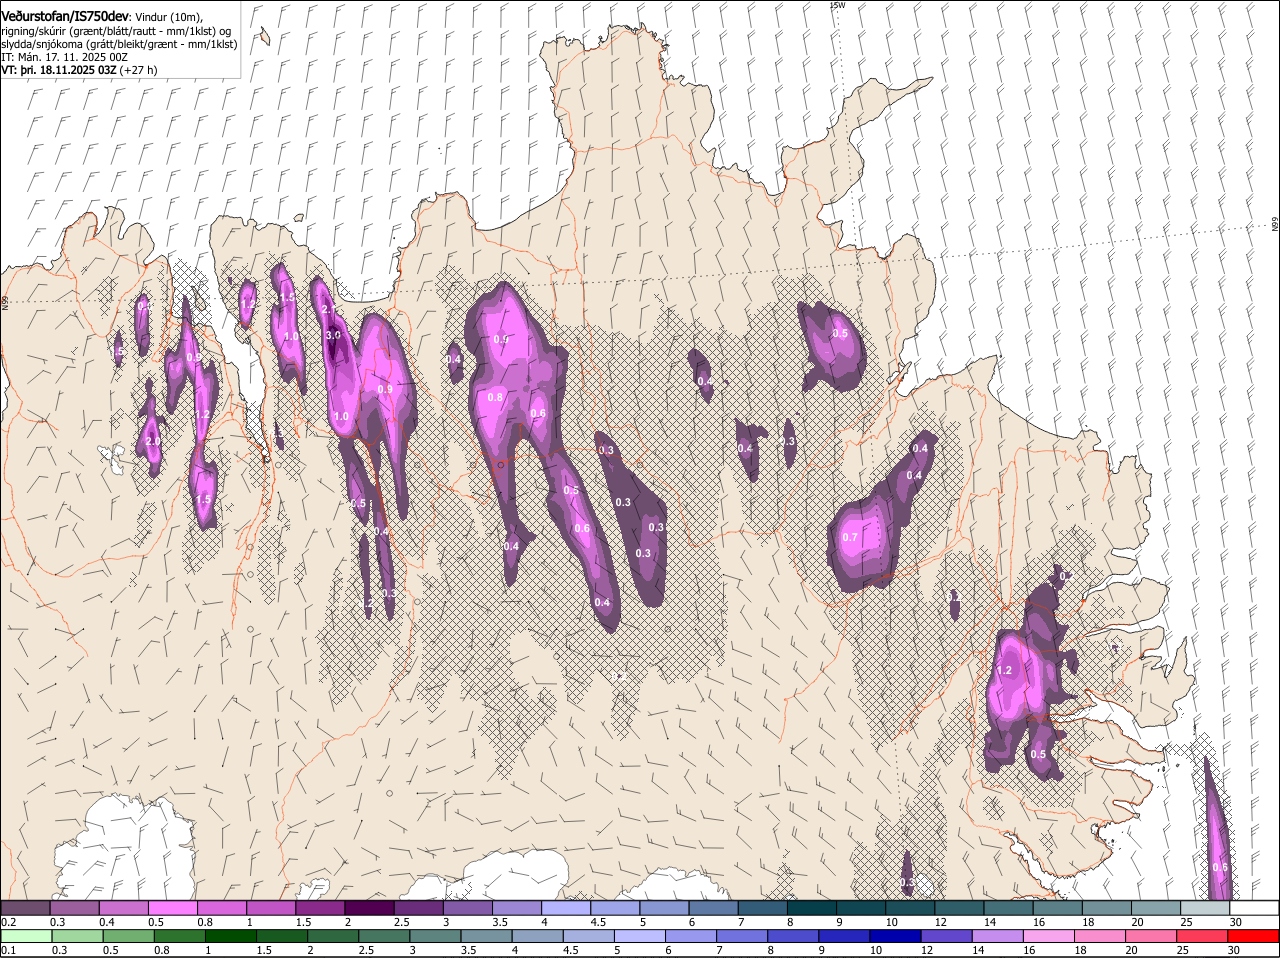Screen dimensions: 1280x958
Task: Click the upper legend swatch from 0.2 to 0.3
Action: (27, 907)
